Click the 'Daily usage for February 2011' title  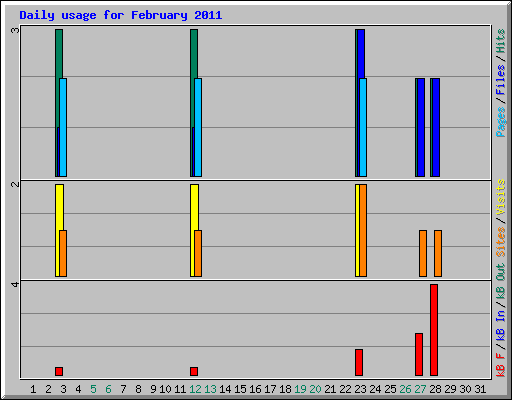click(121, 15)
